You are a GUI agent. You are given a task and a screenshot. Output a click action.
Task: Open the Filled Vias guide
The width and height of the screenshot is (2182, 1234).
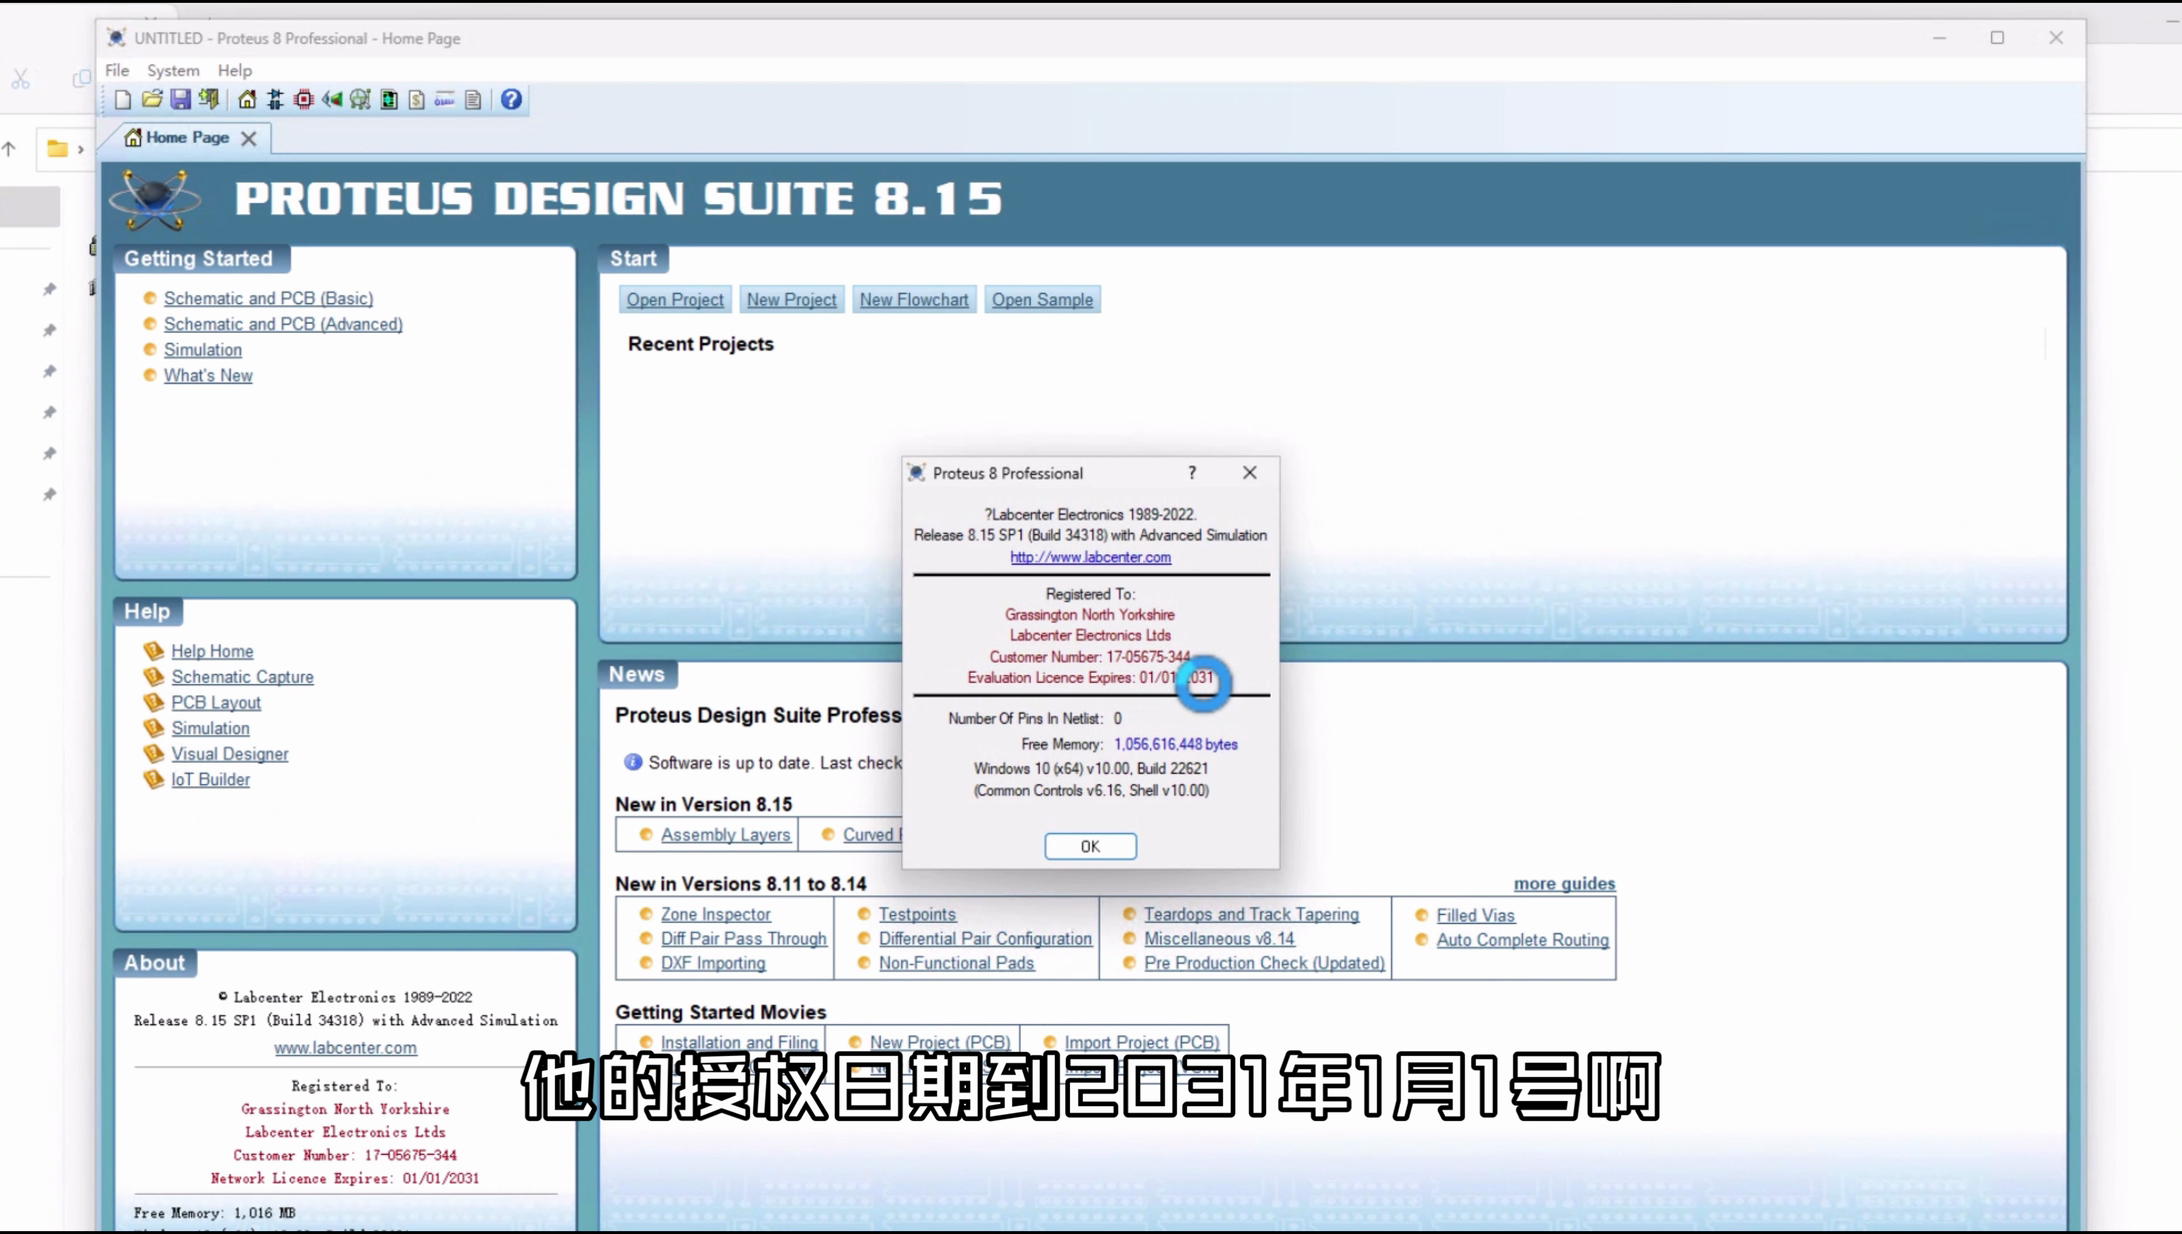[x=1475, y=915]
